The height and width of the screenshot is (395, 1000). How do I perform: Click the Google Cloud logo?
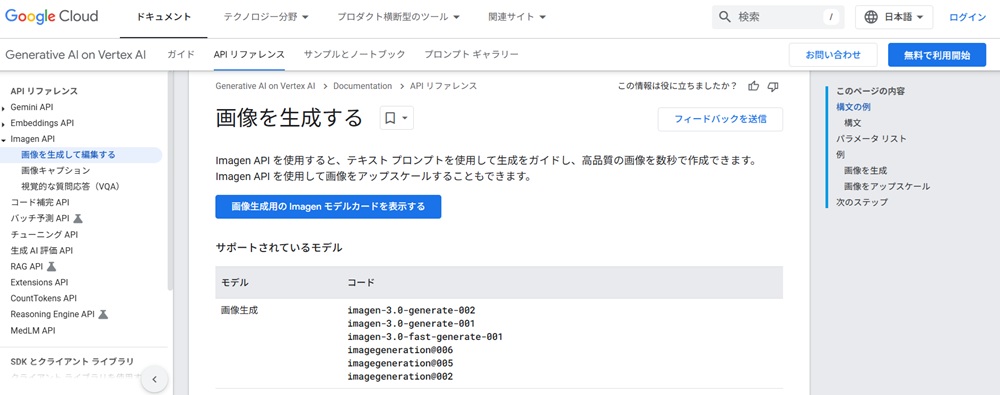(52, 17)
